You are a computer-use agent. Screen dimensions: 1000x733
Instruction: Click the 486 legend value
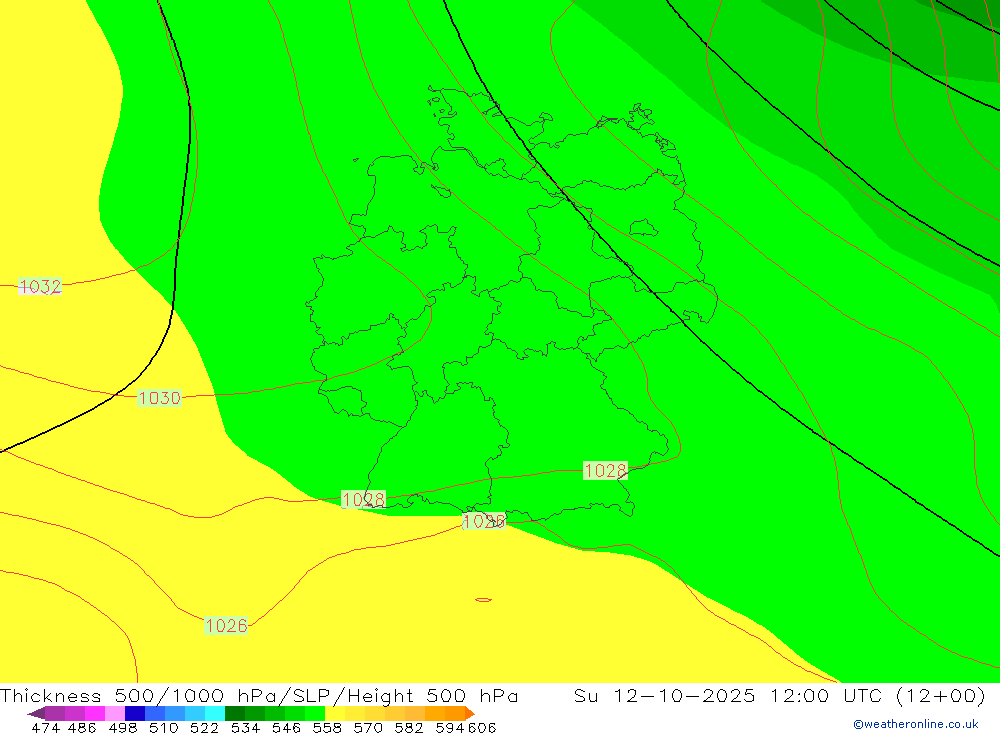pyautogui.click(x=82, y=727)
